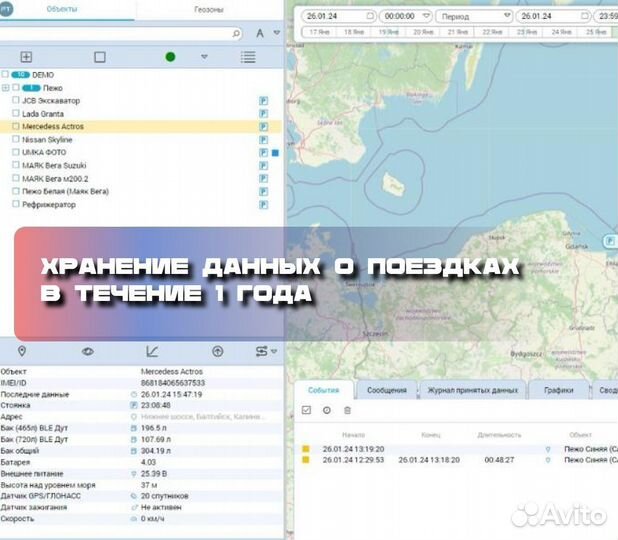The width and height of the screenshot is (618, 540).
Task: Toggle the eye visibility icon
Action: point(87,351)
